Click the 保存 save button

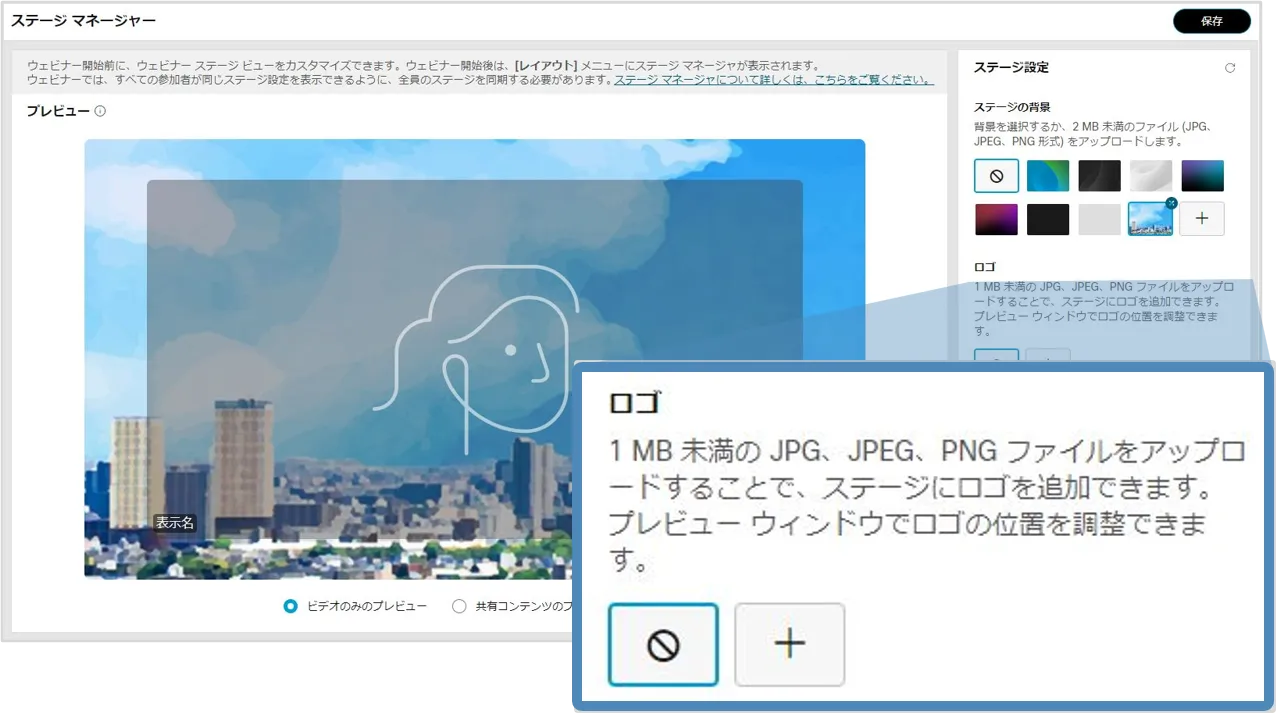tap(1211, 21)
